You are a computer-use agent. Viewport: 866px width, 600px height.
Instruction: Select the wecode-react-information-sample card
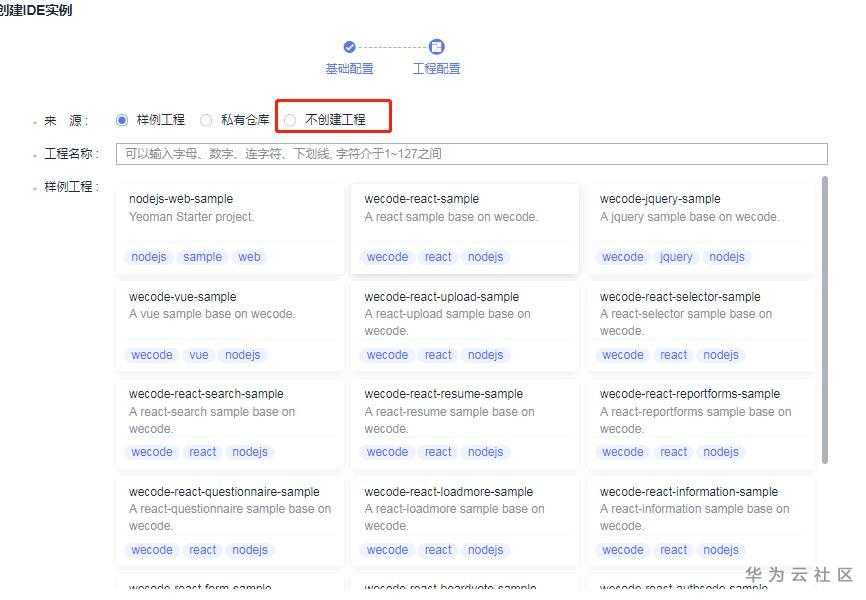tap(701, 522)
